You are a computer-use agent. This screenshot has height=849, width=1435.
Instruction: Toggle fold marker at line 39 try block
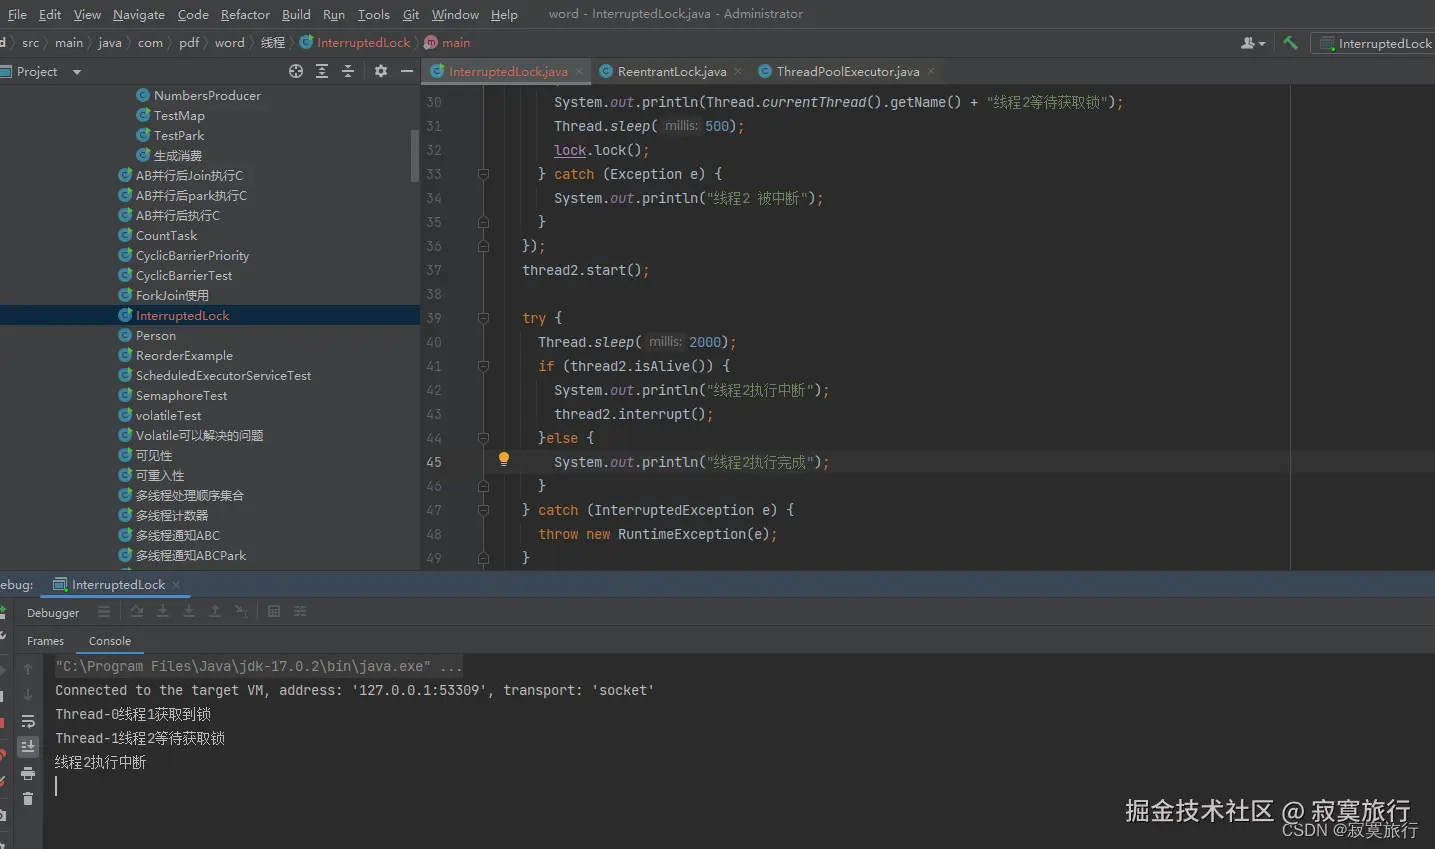pos(483,318)
